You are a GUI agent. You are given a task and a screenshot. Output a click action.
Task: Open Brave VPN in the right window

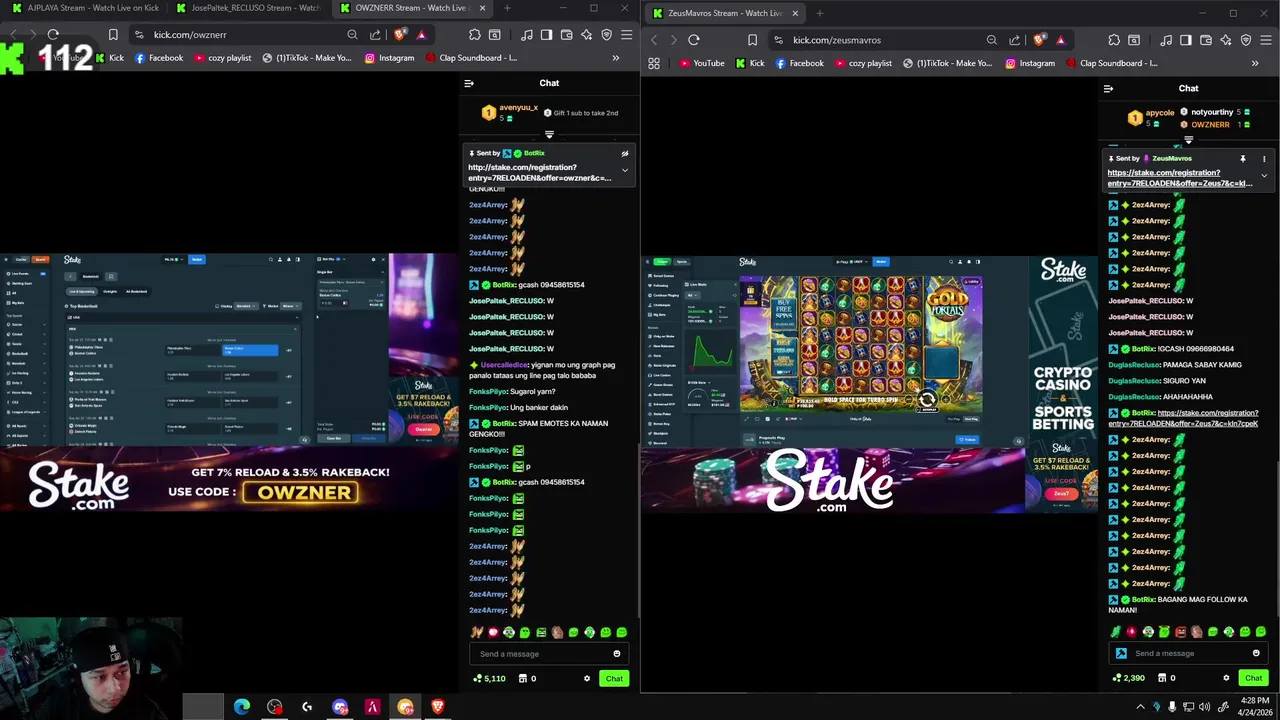[1246, 40]
